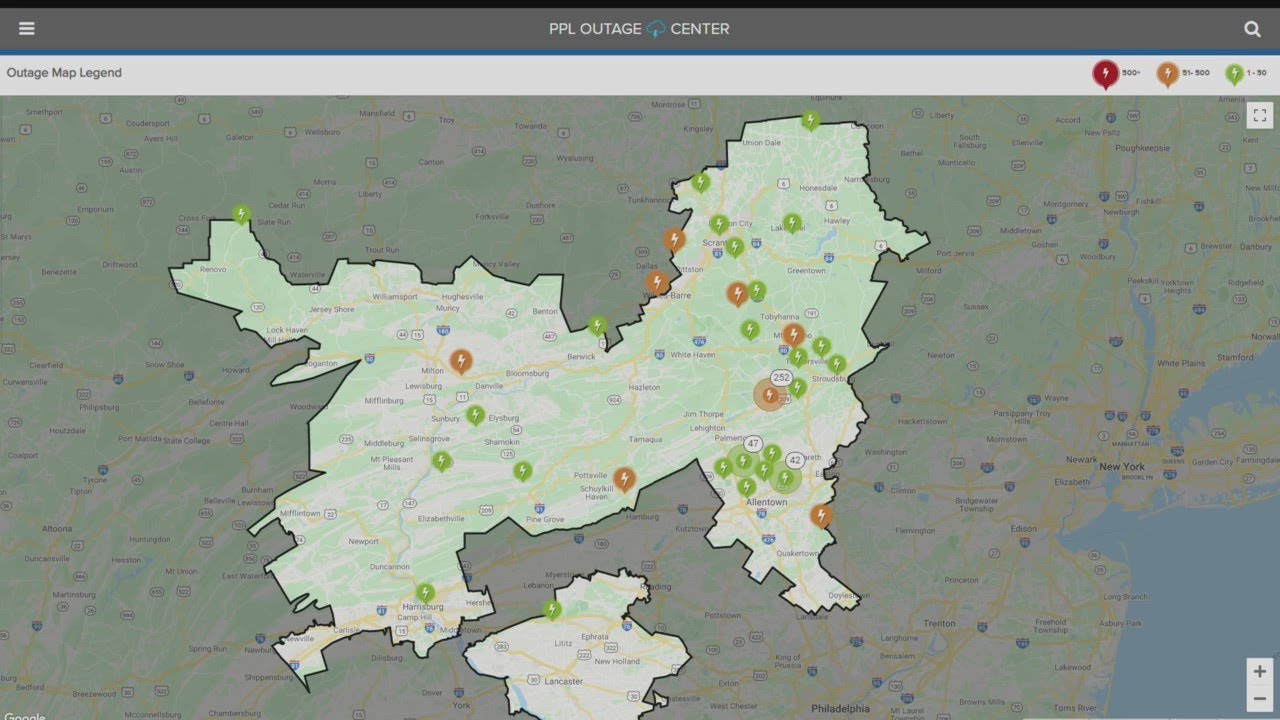The height and width of the screenshot is (720, 1280).
Task: Select the orange outage marker near Milton
Action: tap(460, 360)
